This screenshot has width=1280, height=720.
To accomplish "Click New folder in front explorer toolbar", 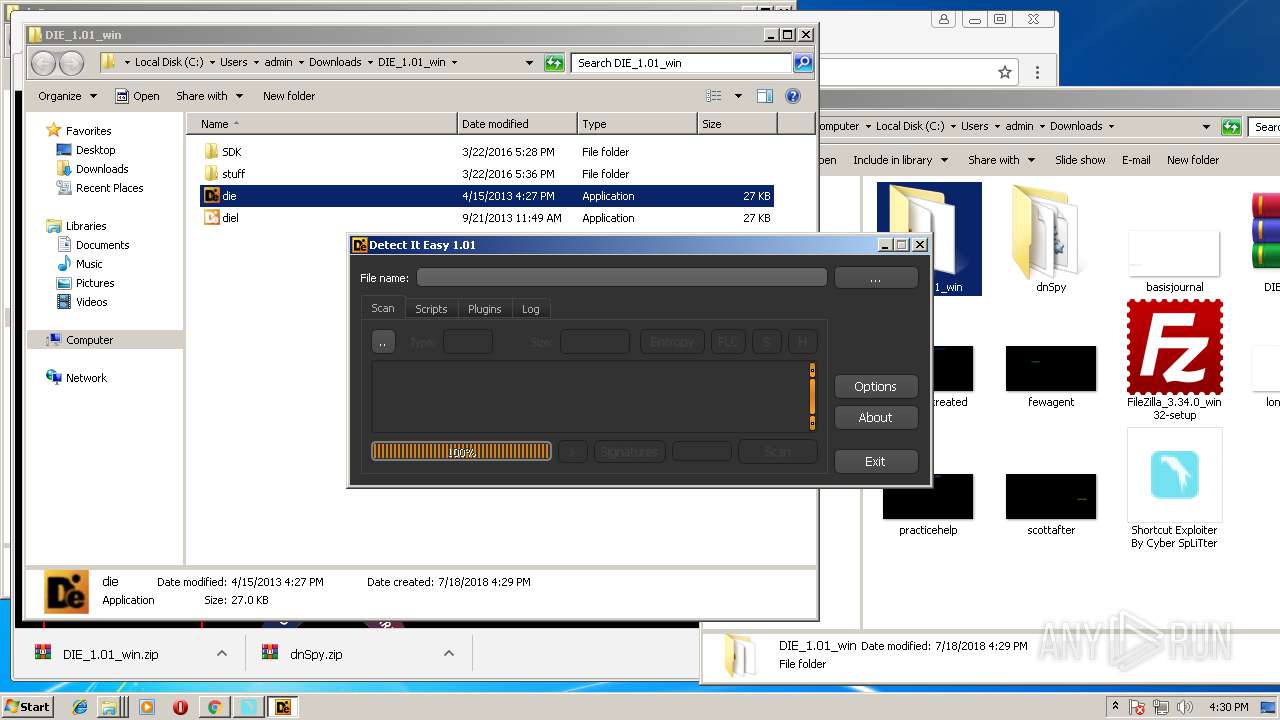I will tap(289, 96).
